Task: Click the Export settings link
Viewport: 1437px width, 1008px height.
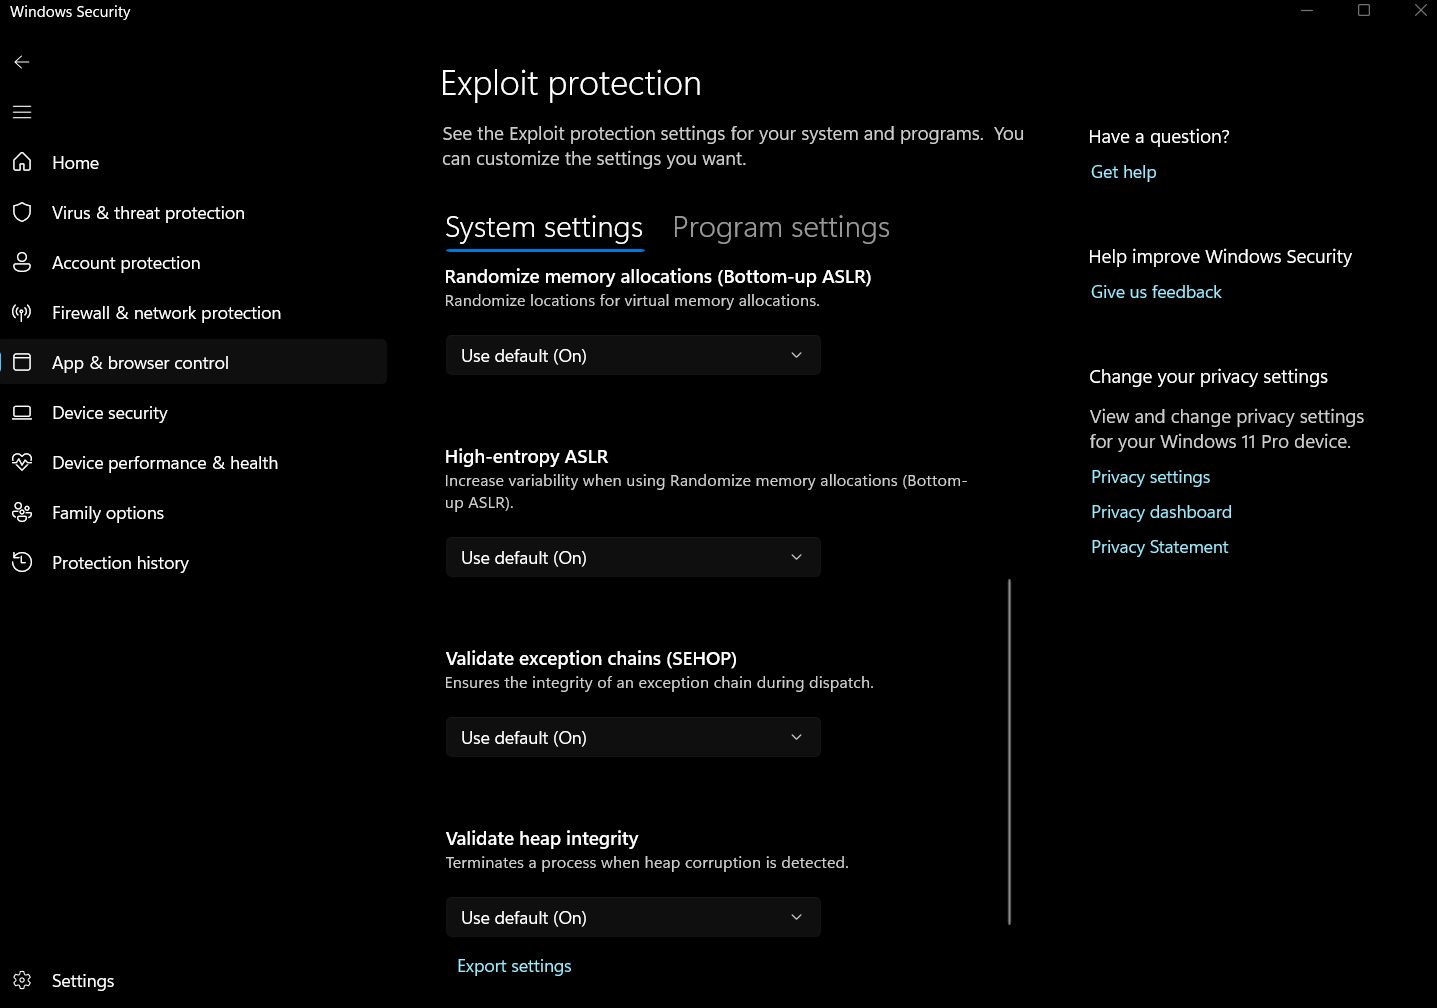Action: click(x=514, y=966)
